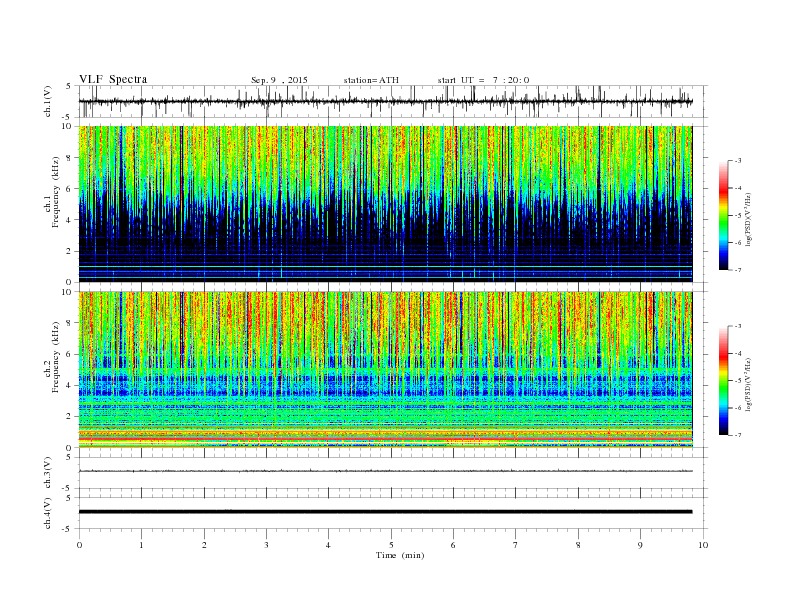Click time axis tick label 2
Image resolution: width=792 pixels, height=612 pixels.
tap(204, 545)
